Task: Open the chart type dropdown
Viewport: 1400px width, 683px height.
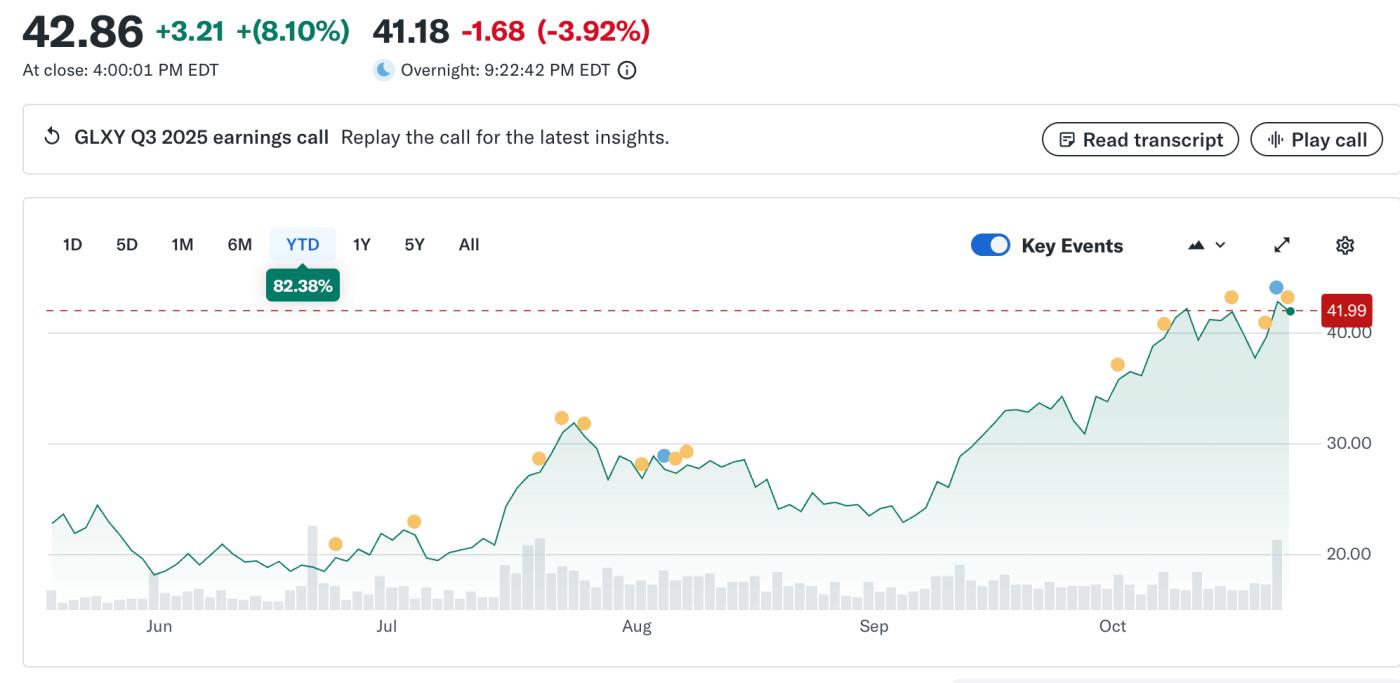Action: [x=1206, y=245]
